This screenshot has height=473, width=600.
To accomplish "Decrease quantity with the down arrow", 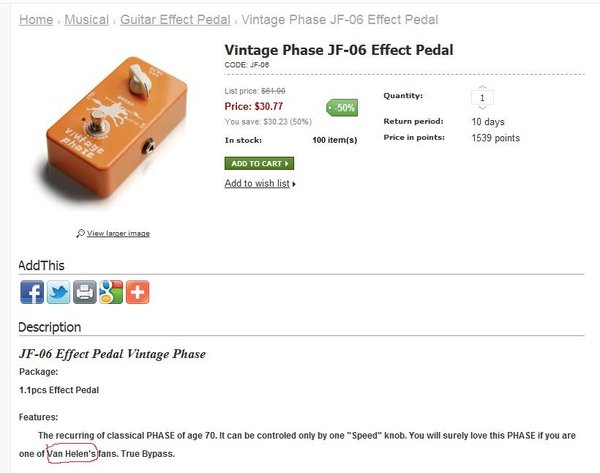I will click(482, 108).
